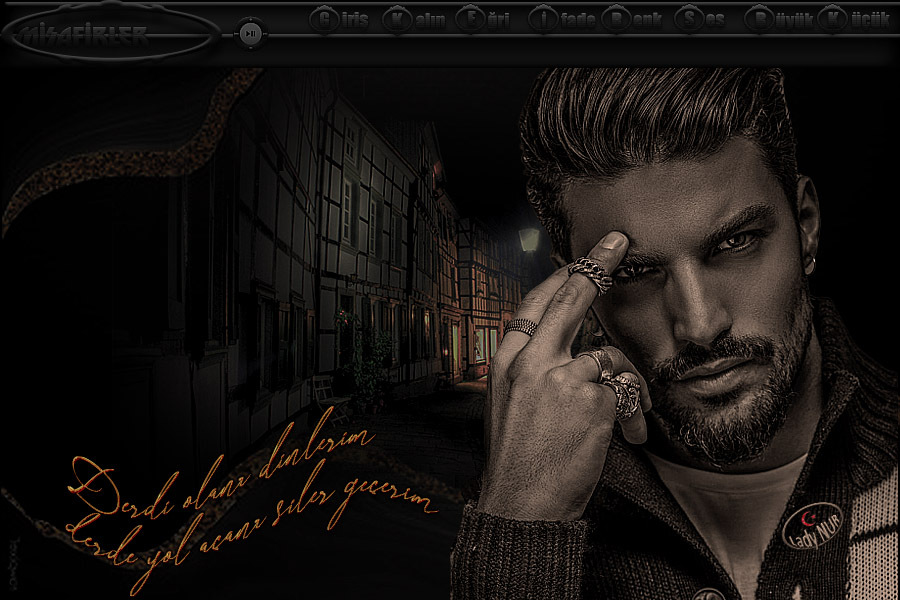Click the circular G icon for Giriş
The image size is (900, 600).
point(323,20)
